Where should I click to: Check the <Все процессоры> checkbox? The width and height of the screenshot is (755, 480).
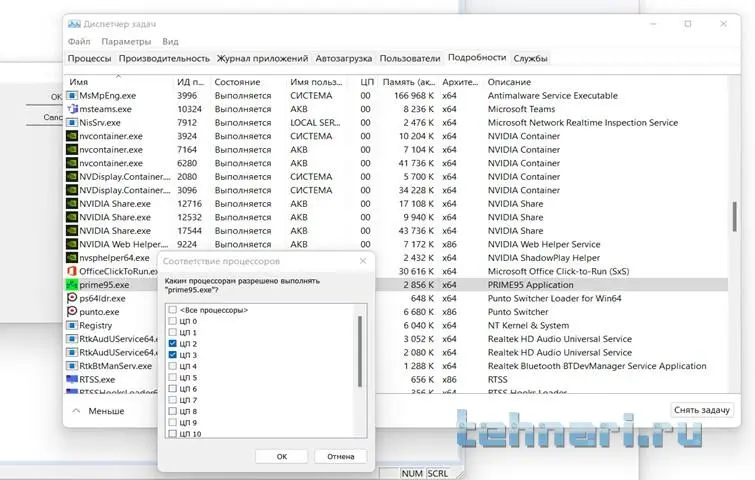tap(172, 310)
